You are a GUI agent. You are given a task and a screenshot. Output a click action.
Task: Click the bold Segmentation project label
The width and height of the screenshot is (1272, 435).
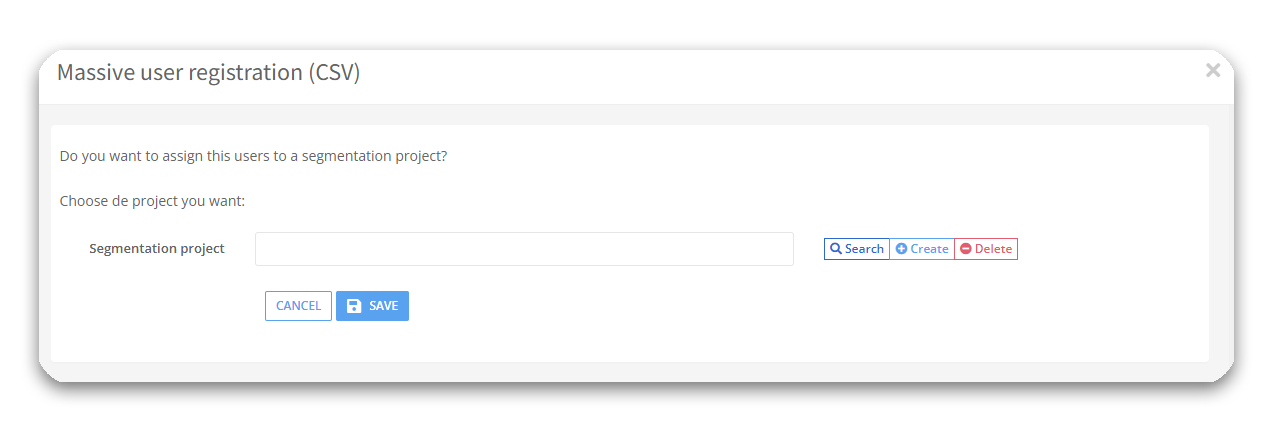pyautogui.click(x=157, y=249)
